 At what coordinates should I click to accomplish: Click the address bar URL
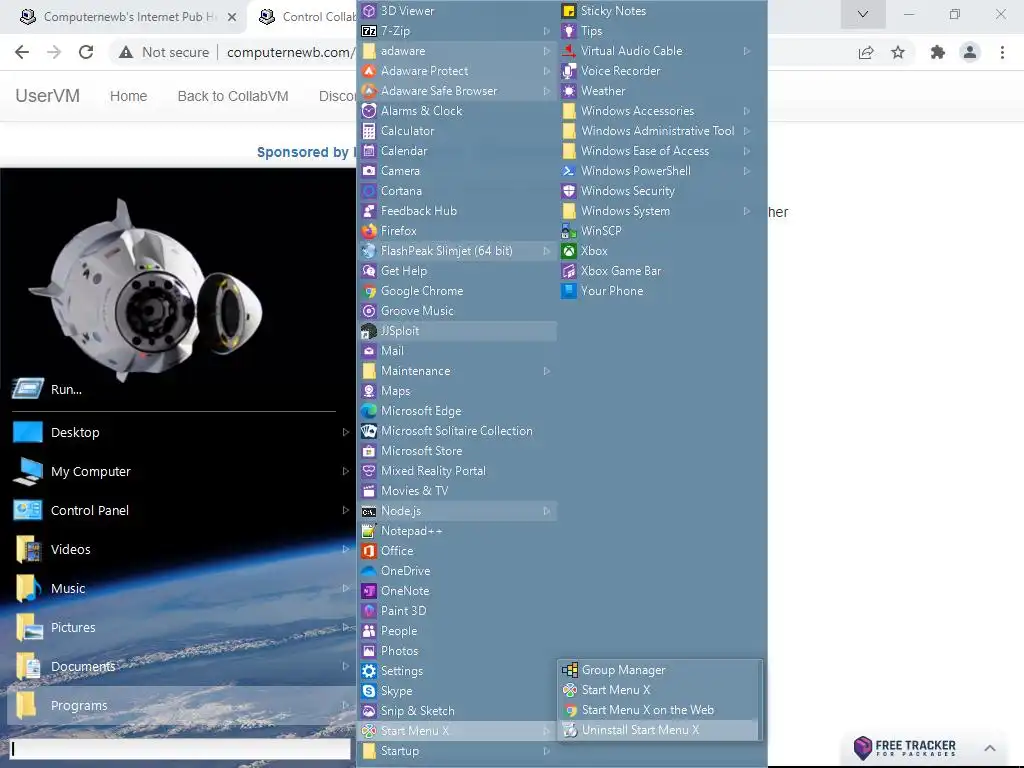click(x=291, y=52)
